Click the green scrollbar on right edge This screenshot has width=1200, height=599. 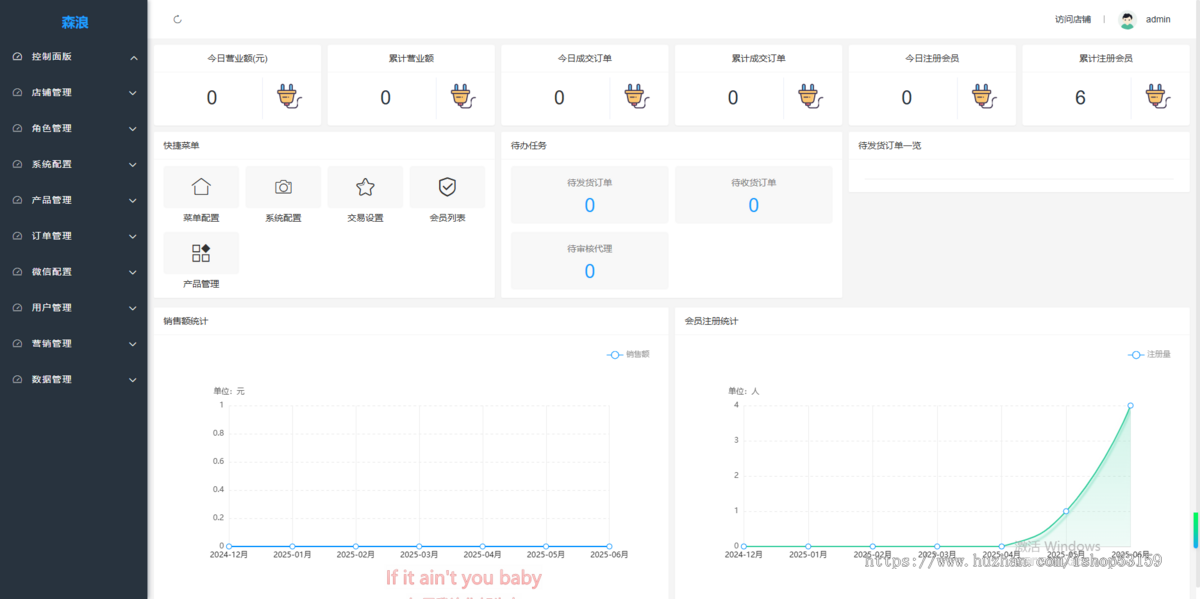click(1196, 530)
